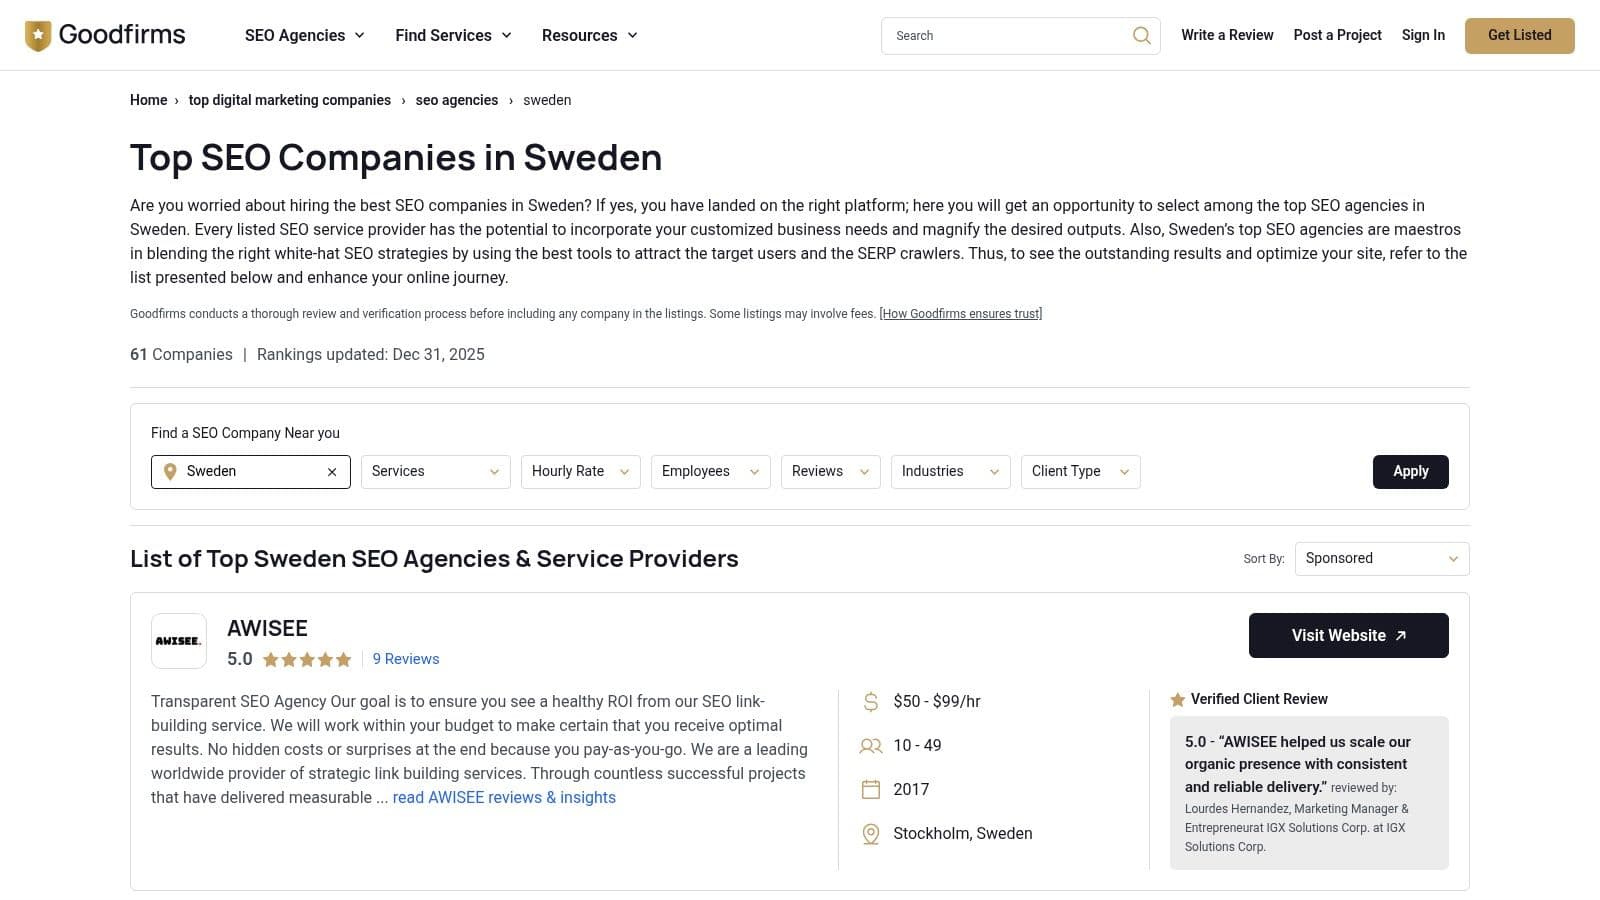Expand the Industries filter dropdown
Screen dimensions: 1600x900
pyautogui.click(x=949, y=471)
